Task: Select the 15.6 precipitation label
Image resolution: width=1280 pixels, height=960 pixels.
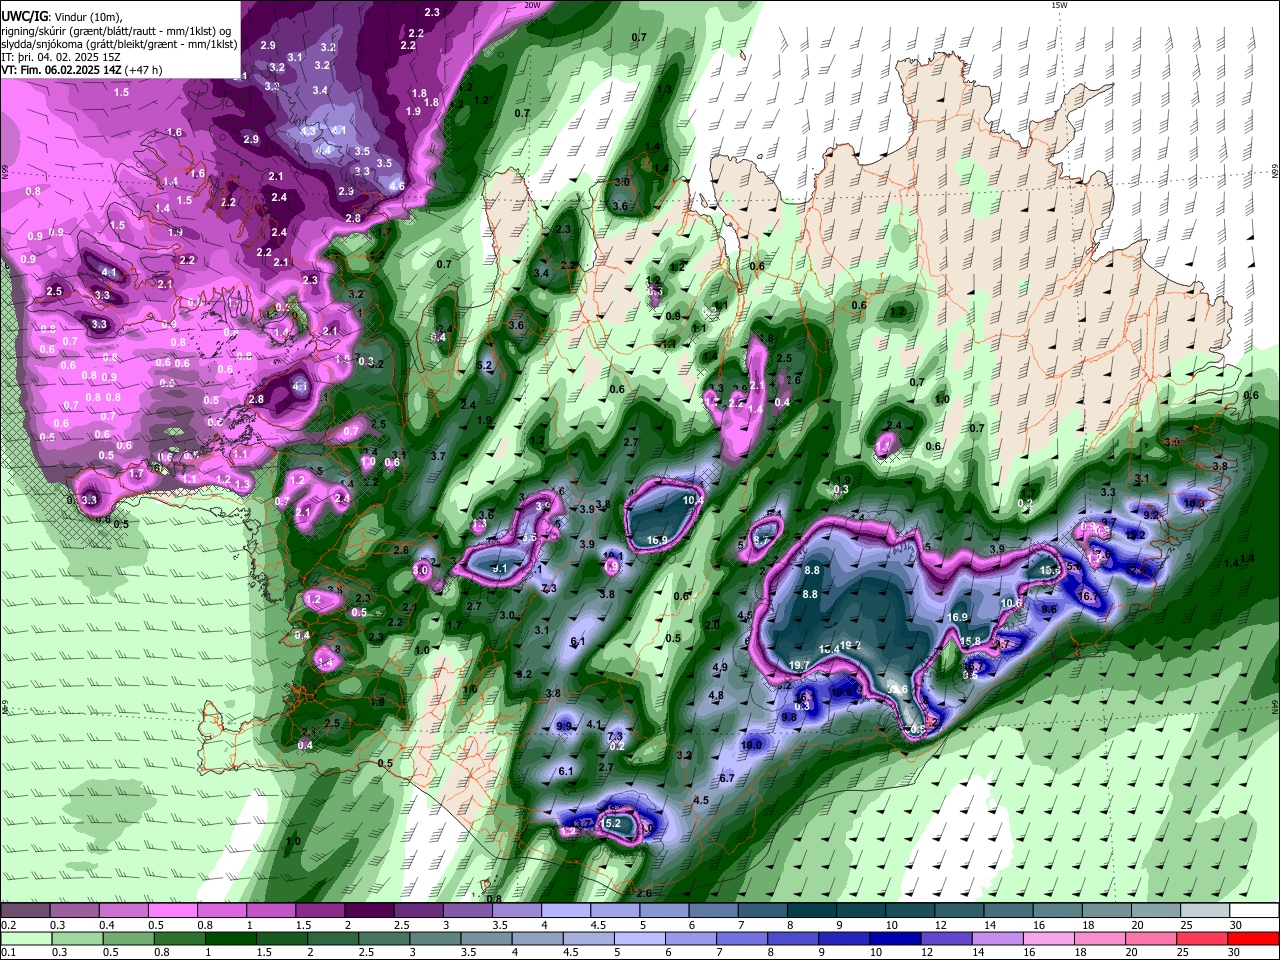Action: coord(1050,570)
